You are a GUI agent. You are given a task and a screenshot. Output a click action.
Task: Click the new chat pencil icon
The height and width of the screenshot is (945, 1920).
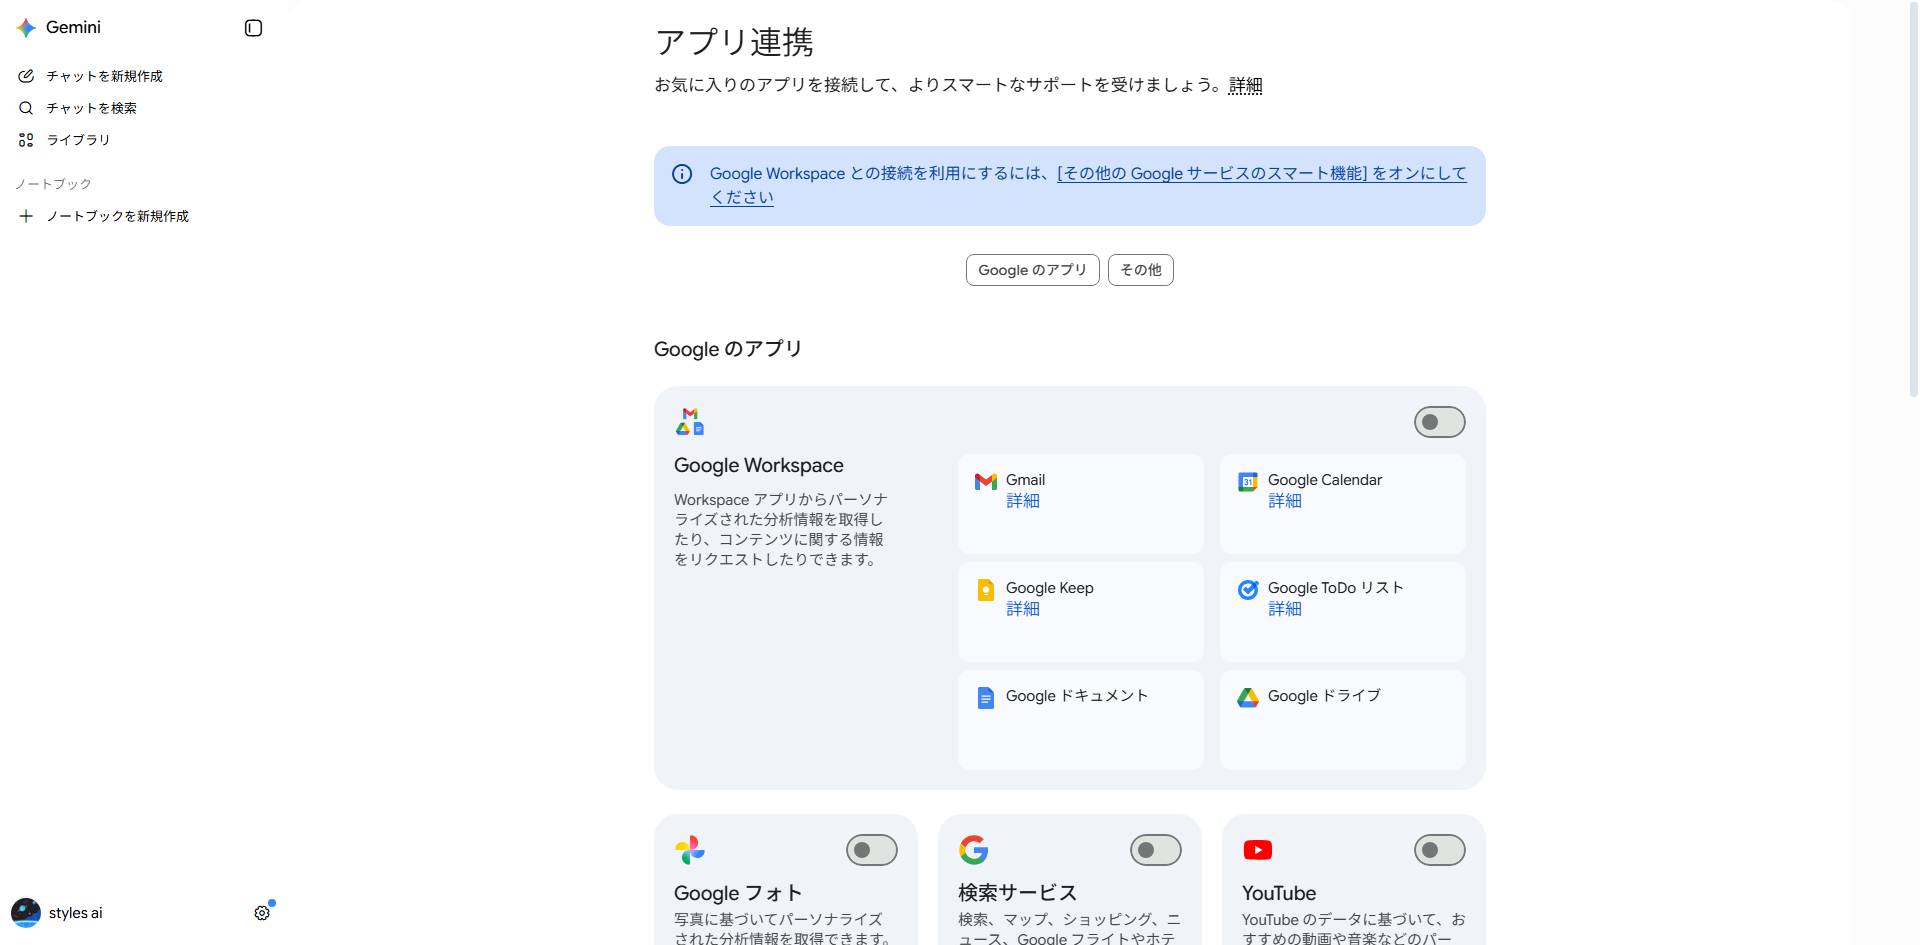(26, 76)
